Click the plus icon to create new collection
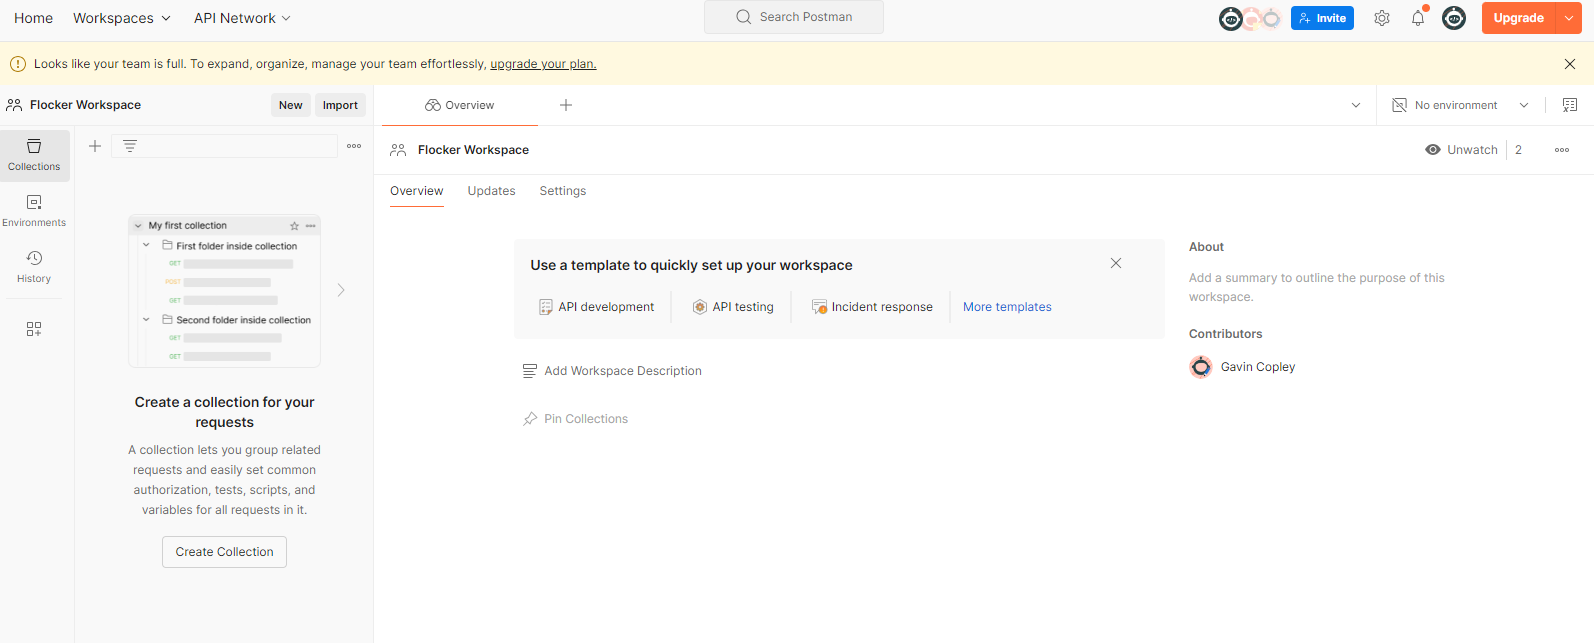Screen dimensions: 1594x643 95,146
